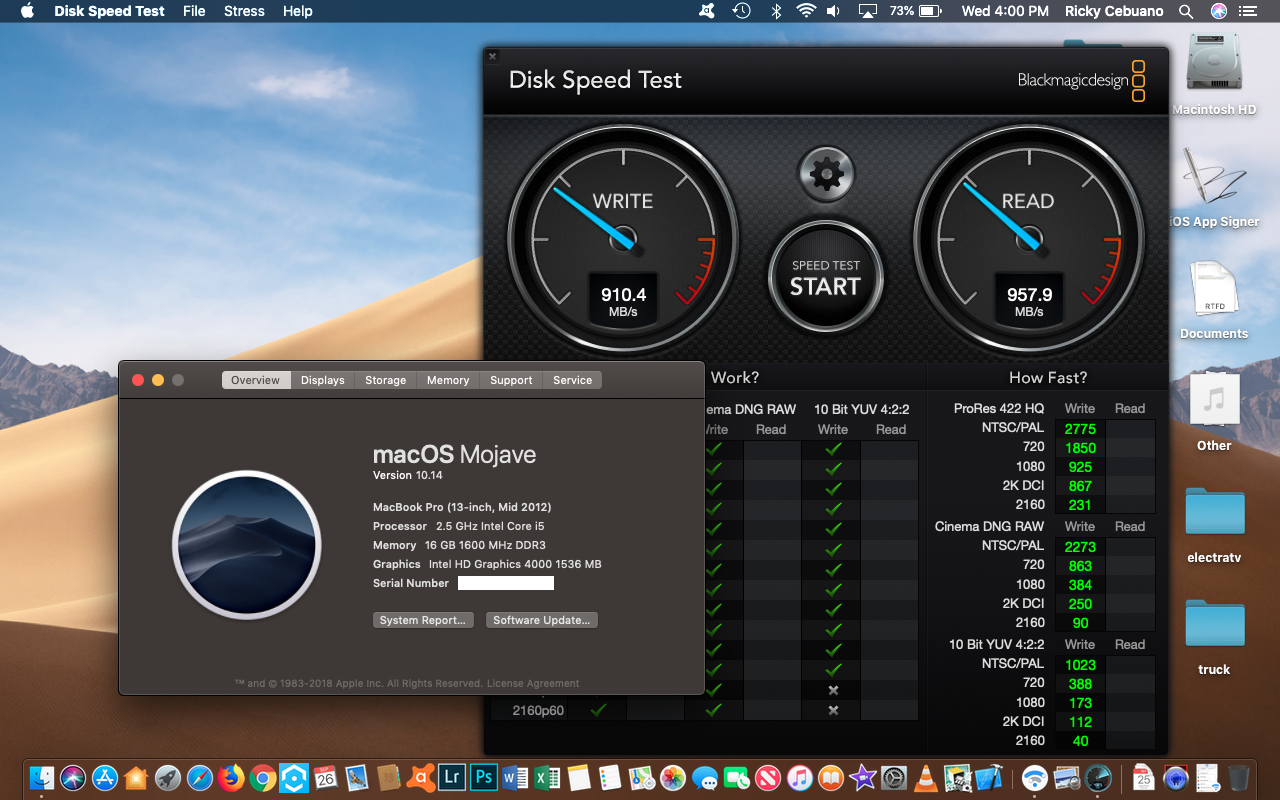This screenshot has height=800, width=1280.
Task: Click the battery 73% indicator
Action: 915,11
